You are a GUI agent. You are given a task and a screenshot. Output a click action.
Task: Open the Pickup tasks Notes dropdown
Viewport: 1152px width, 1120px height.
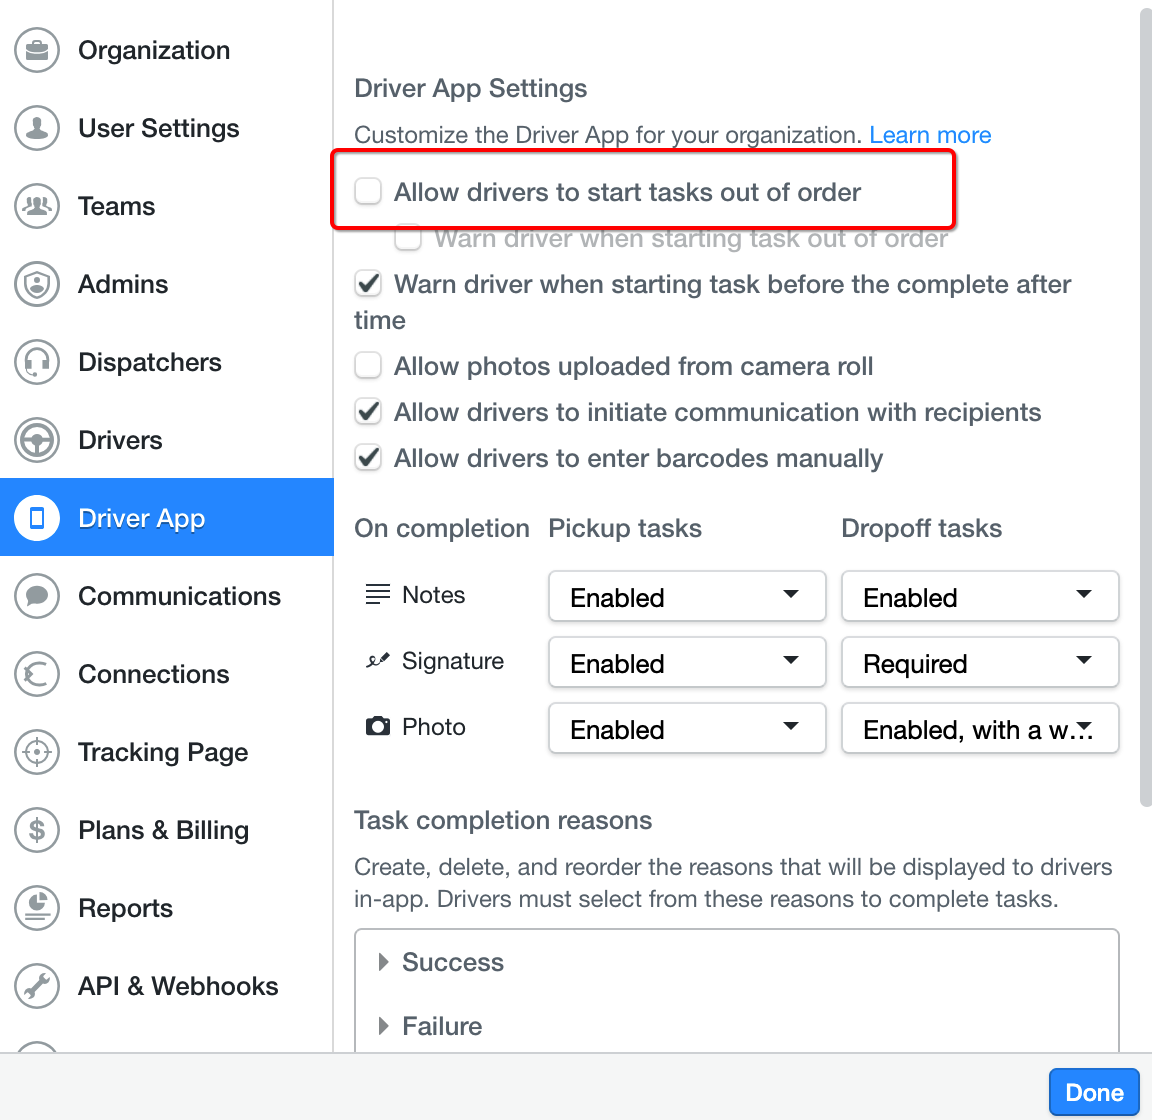687,596
